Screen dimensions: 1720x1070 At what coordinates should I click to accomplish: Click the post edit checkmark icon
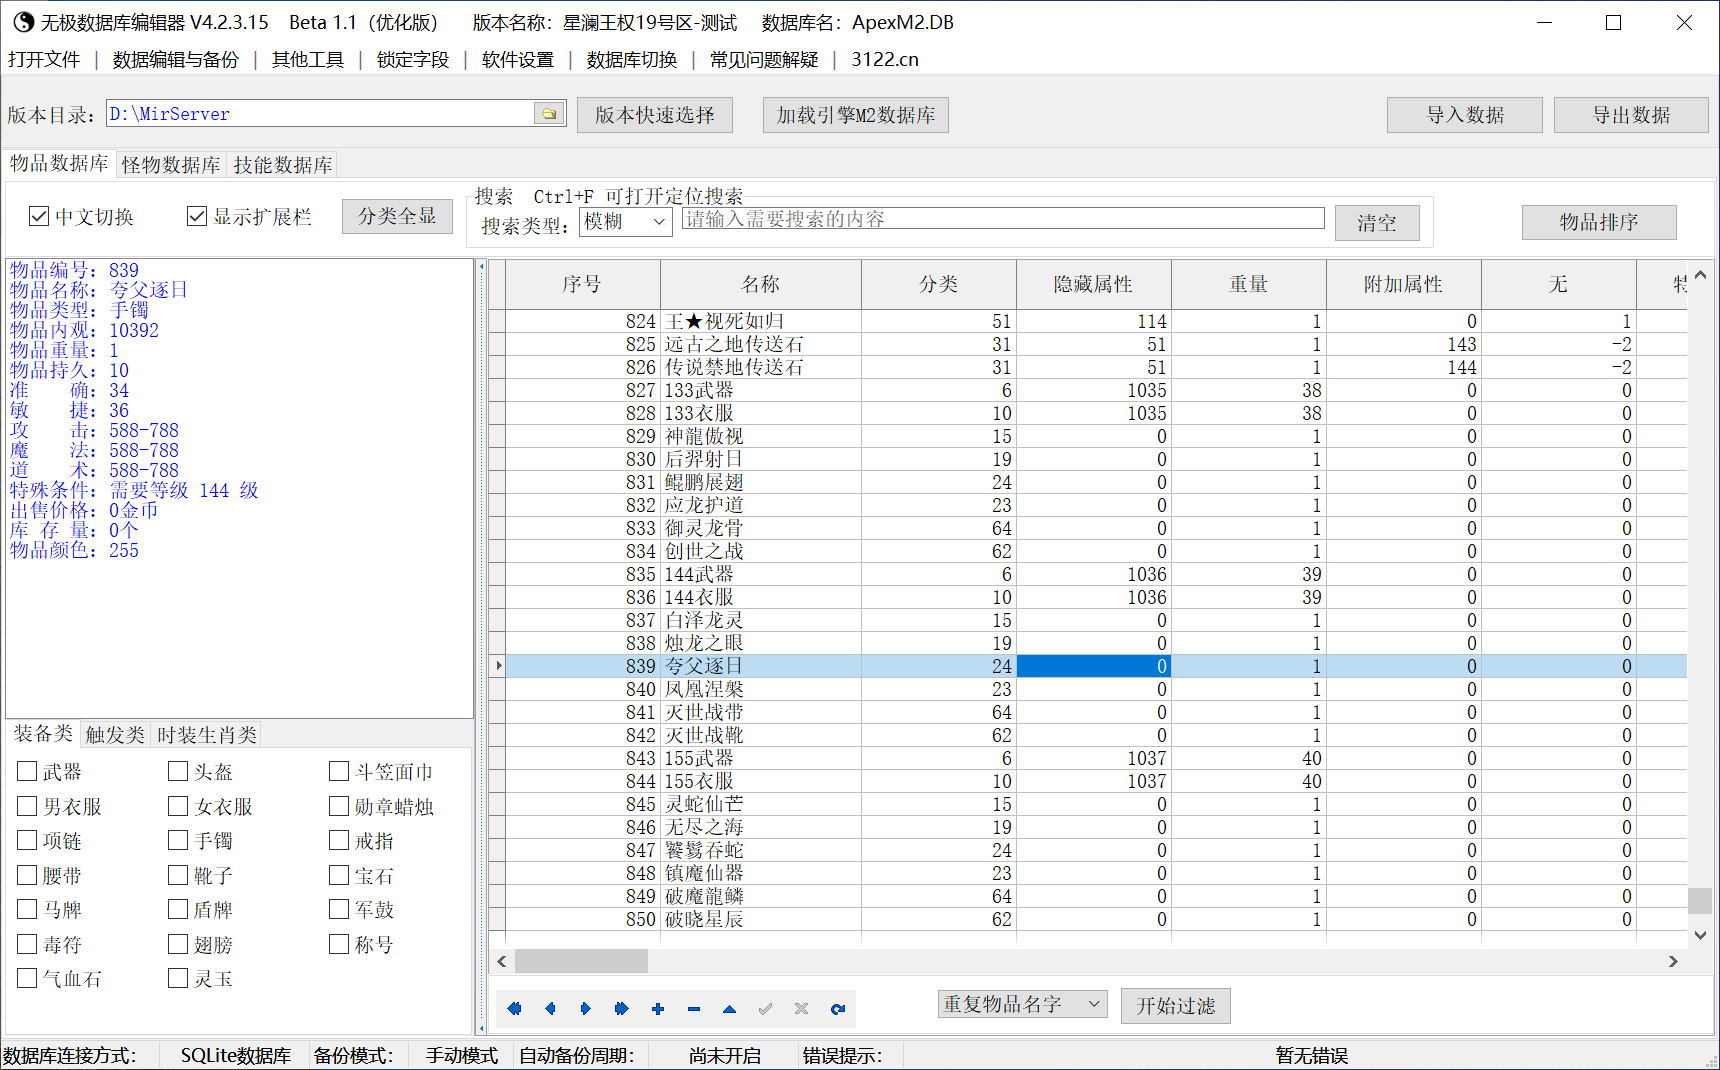(x=766, y=1009)
